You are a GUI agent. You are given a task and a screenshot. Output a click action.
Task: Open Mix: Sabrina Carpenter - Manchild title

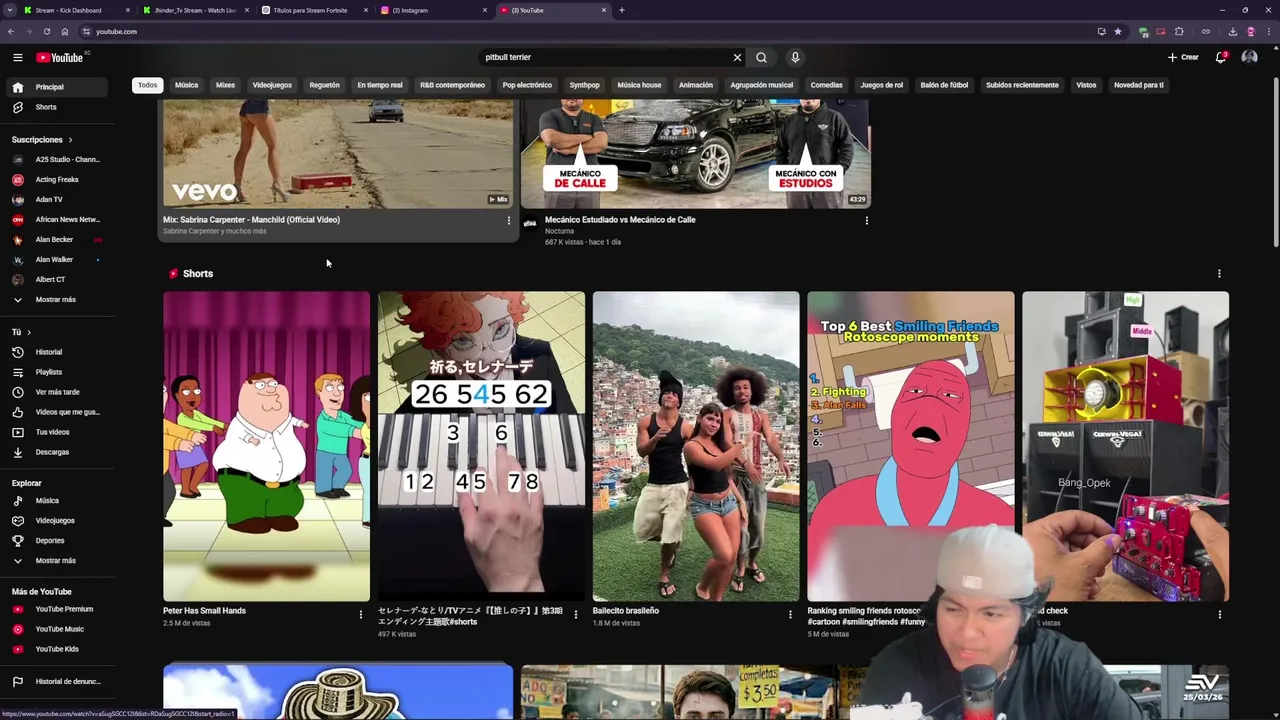[251, 220]
